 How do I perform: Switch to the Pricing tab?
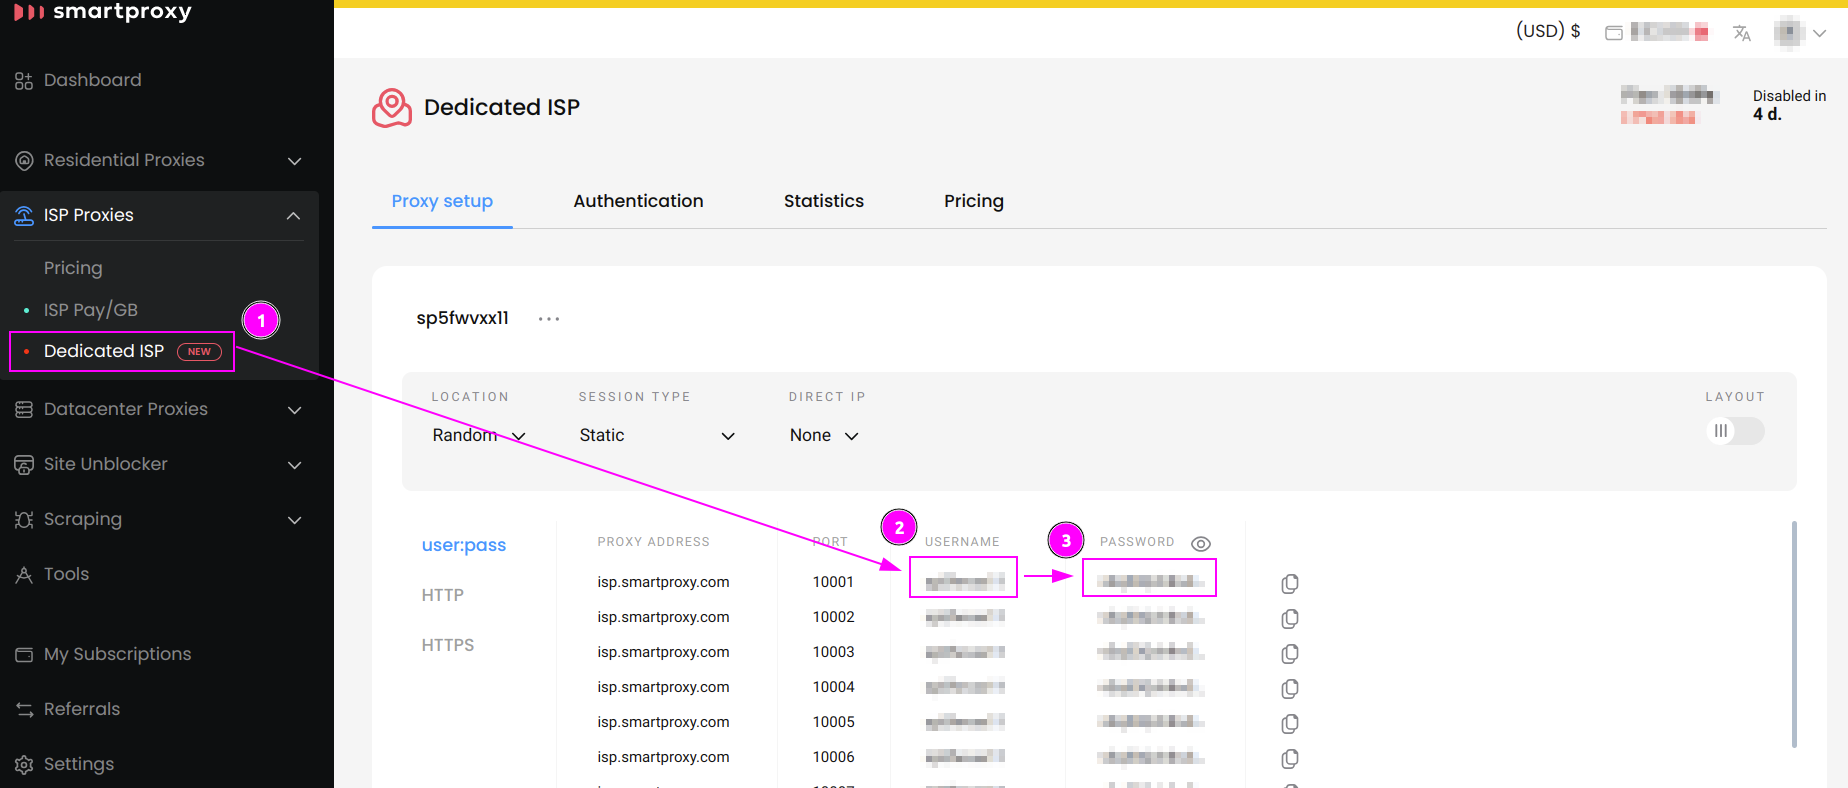coord(974,201)
